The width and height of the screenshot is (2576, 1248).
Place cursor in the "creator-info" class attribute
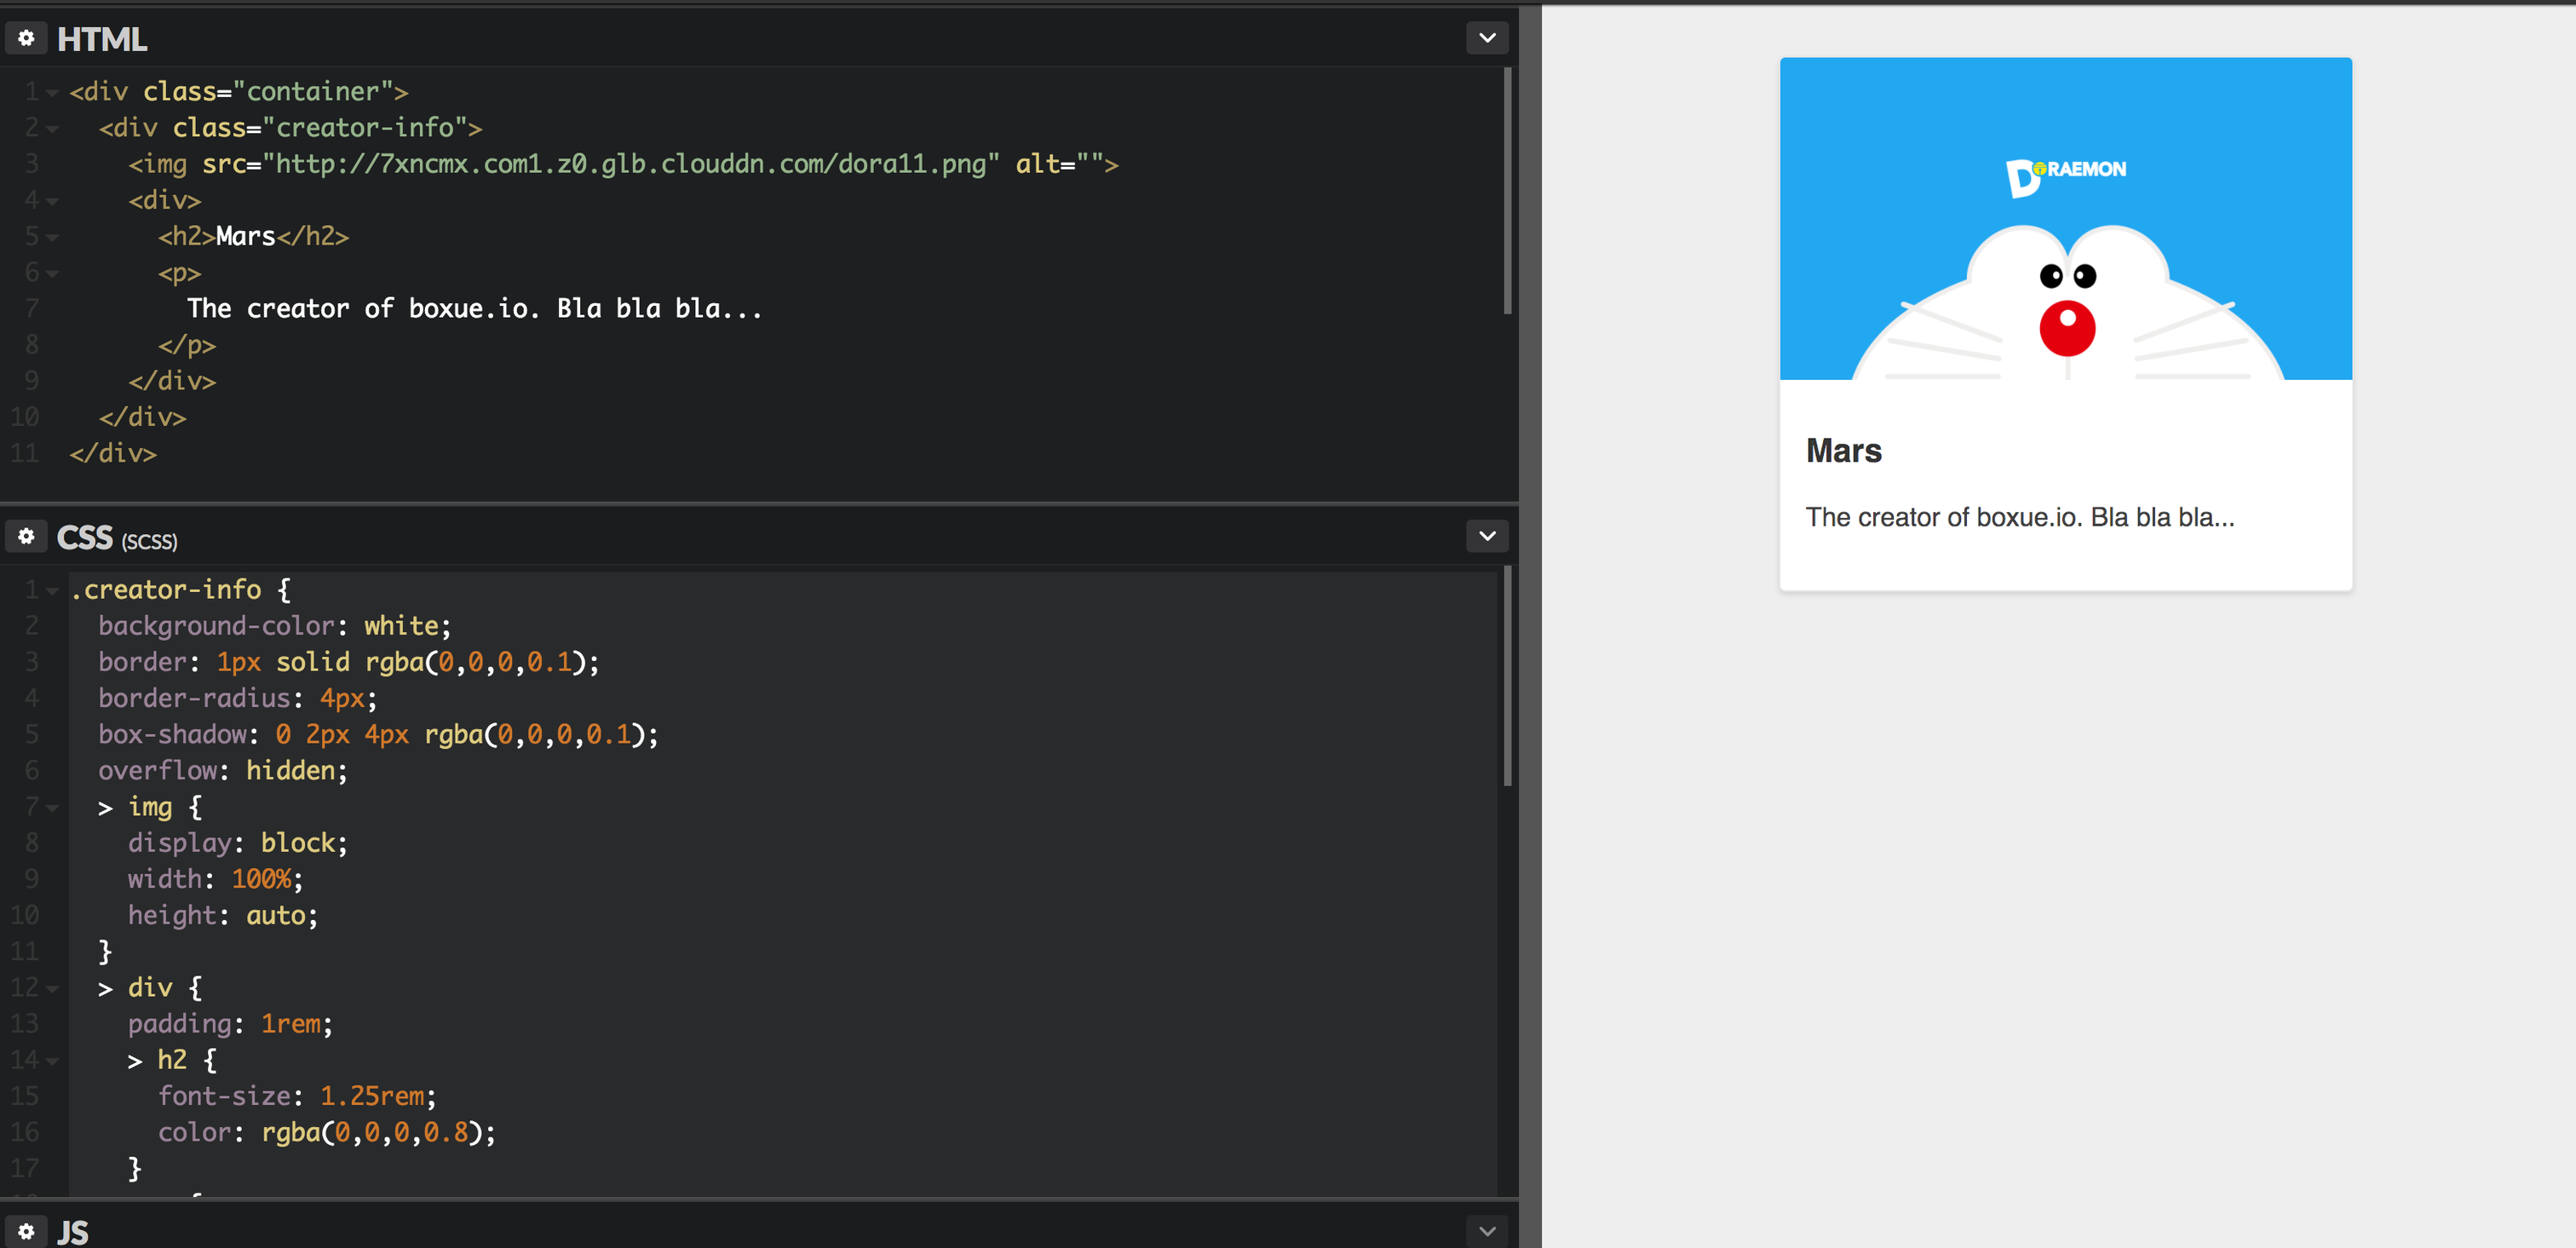[x=364, y=128]
